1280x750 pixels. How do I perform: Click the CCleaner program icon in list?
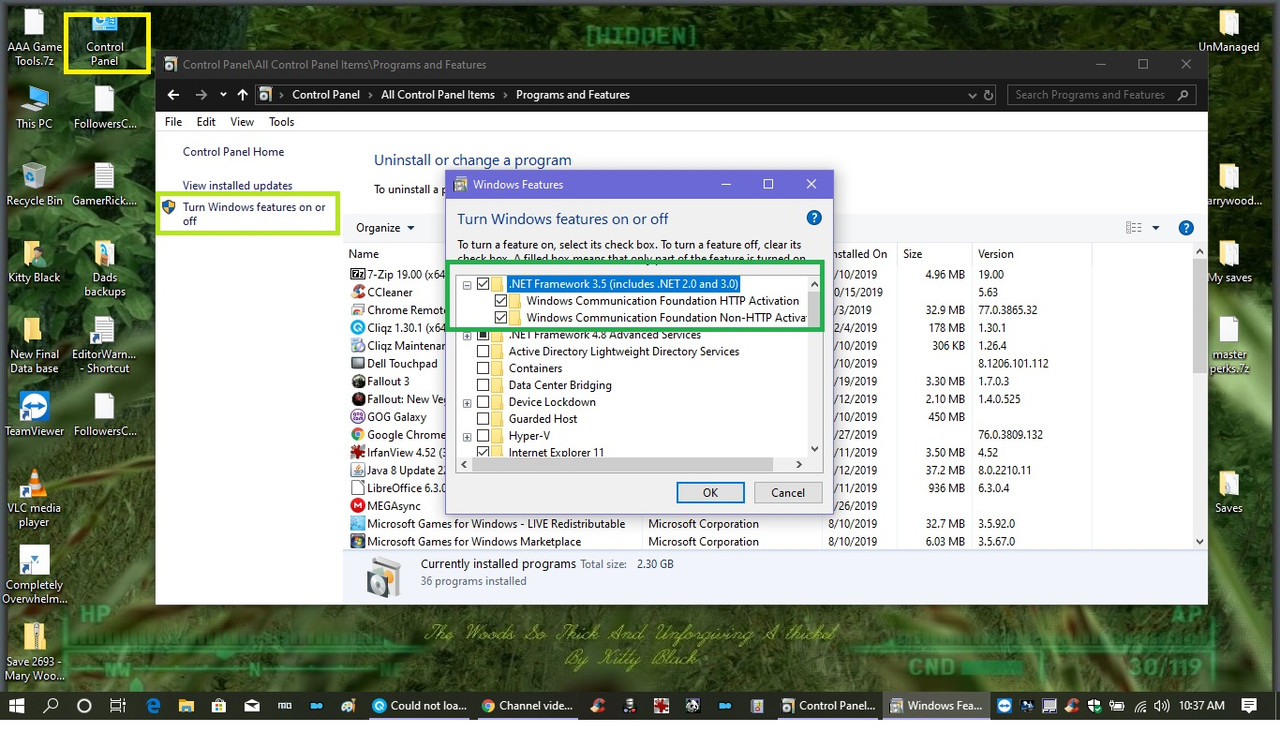click(x=357, y=292)
